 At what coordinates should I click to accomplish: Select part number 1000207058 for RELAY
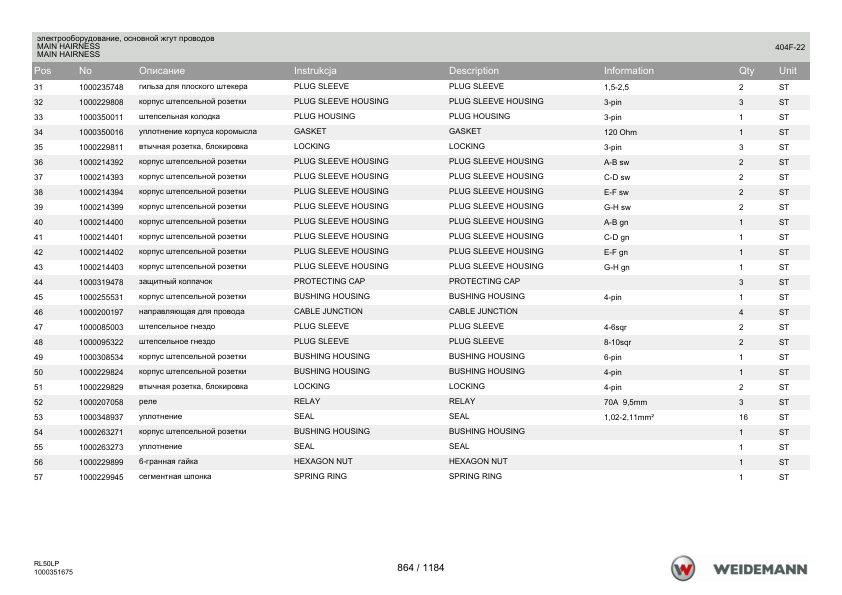(x=101, y=402)
